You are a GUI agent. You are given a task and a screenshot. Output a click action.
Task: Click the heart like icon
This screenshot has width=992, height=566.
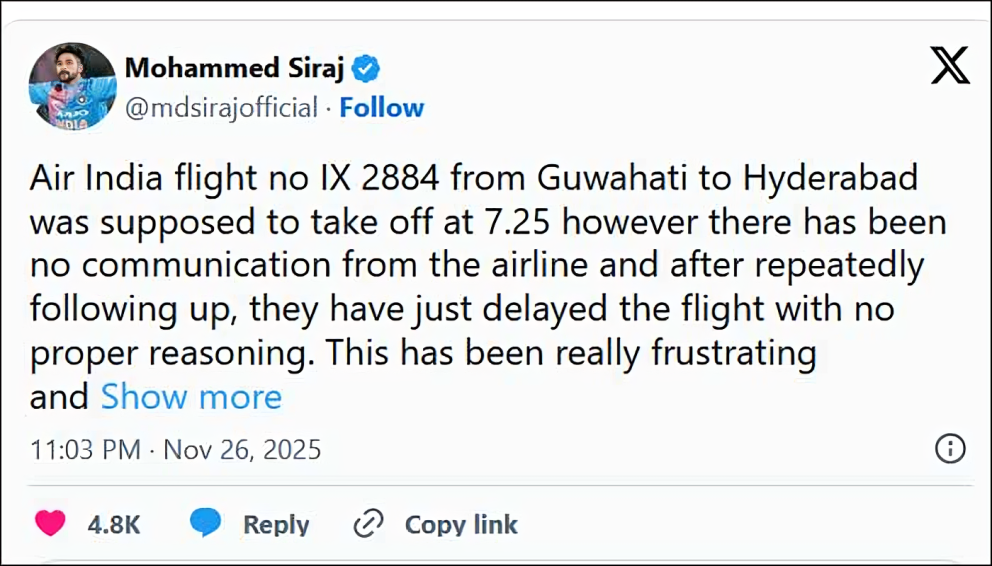(x=51, y=524)
